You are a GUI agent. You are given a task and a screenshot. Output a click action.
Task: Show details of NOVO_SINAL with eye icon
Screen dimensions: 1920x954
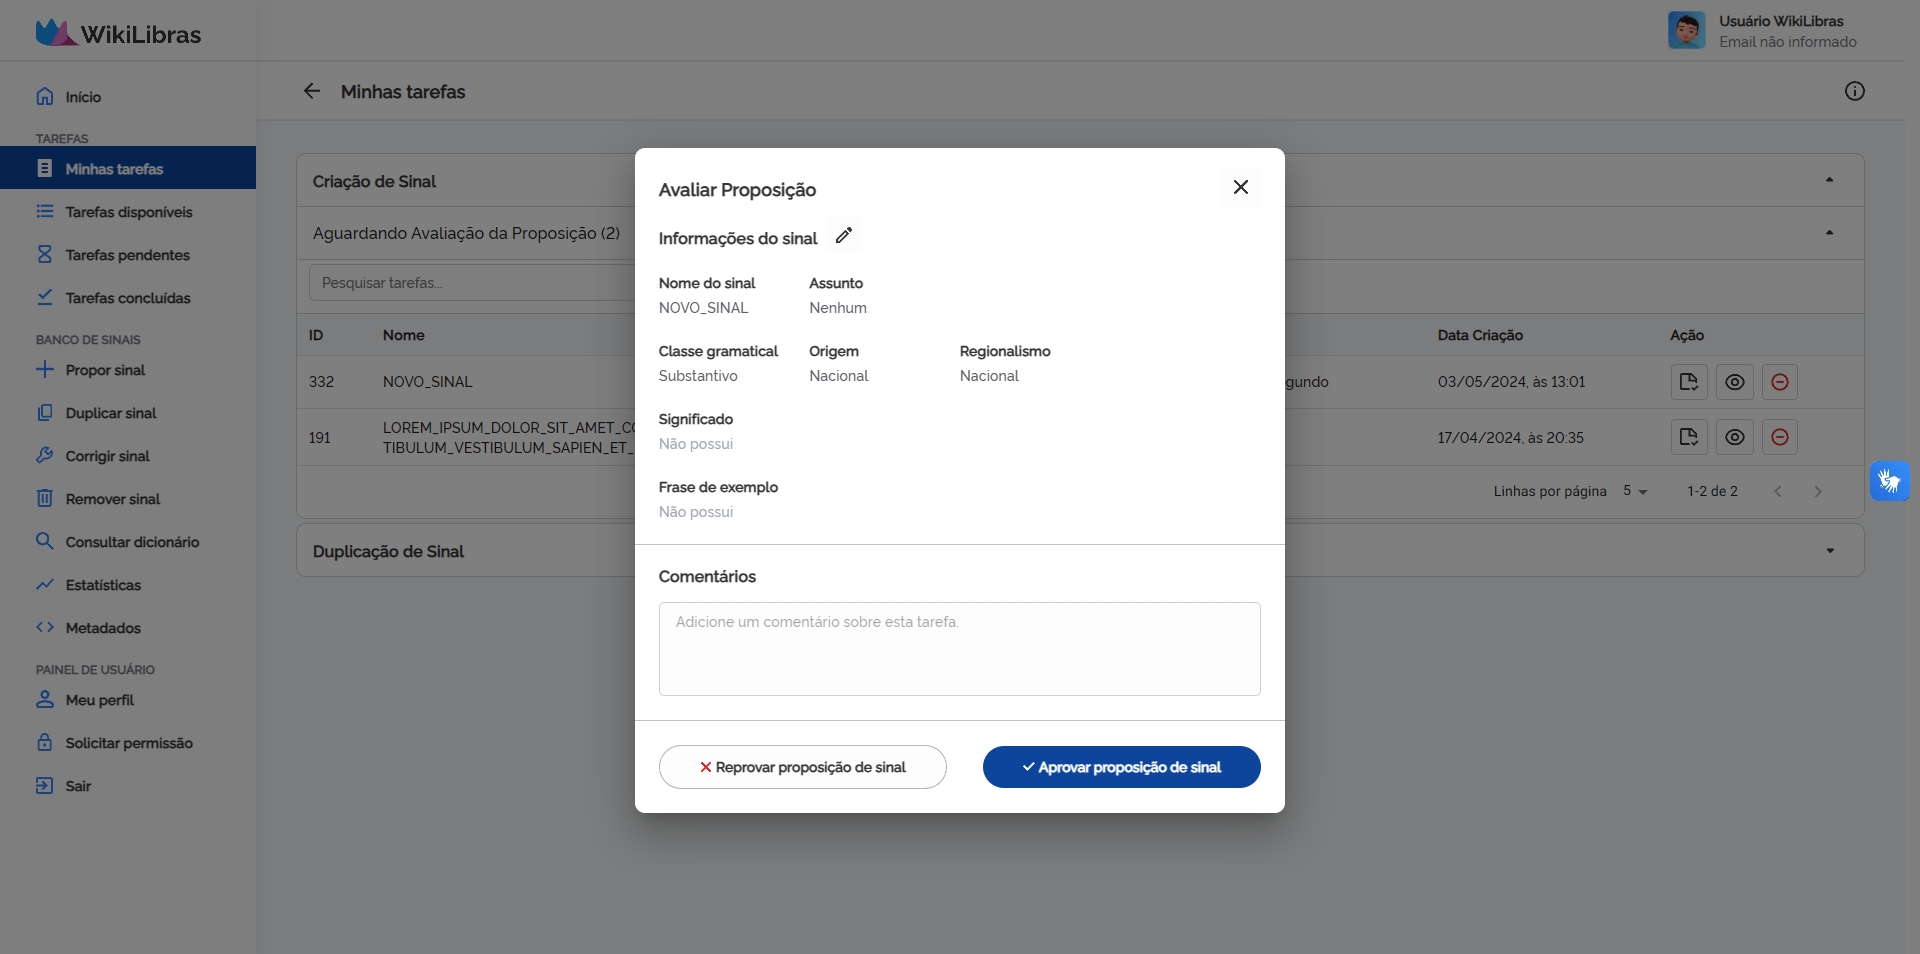(x=1734, y=382)
